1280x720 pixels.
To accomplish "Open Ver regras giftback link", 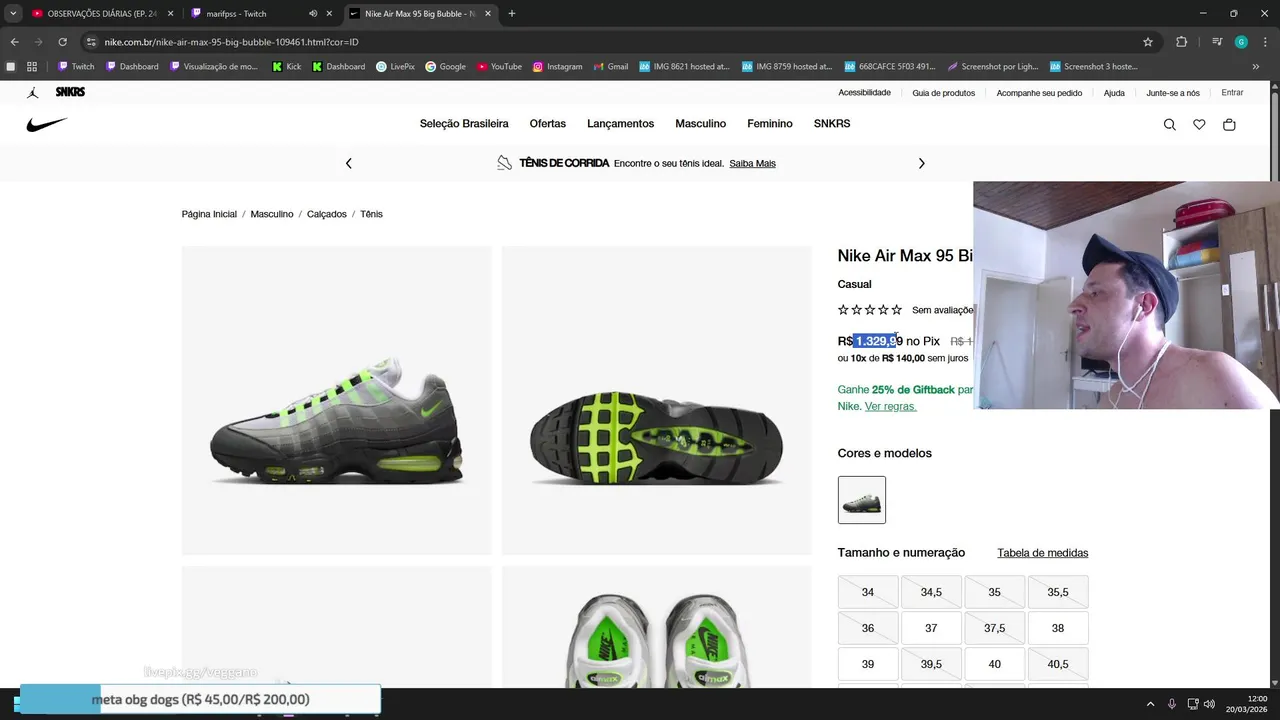I will [x=890, y=406].
